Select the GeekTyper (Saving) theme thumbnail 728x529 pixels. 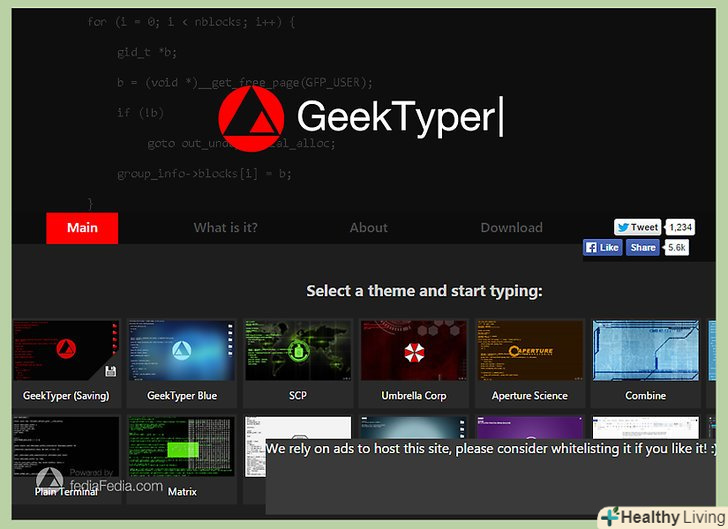[x=66, y=351]
